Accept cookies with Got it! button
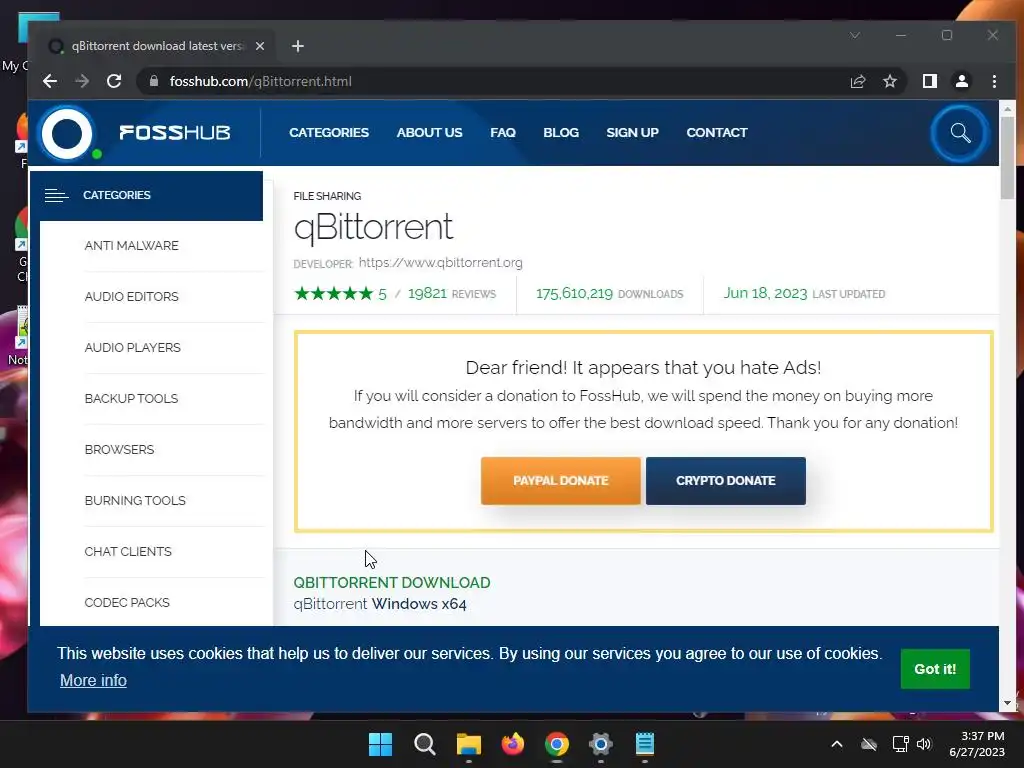 coord(935,669)
